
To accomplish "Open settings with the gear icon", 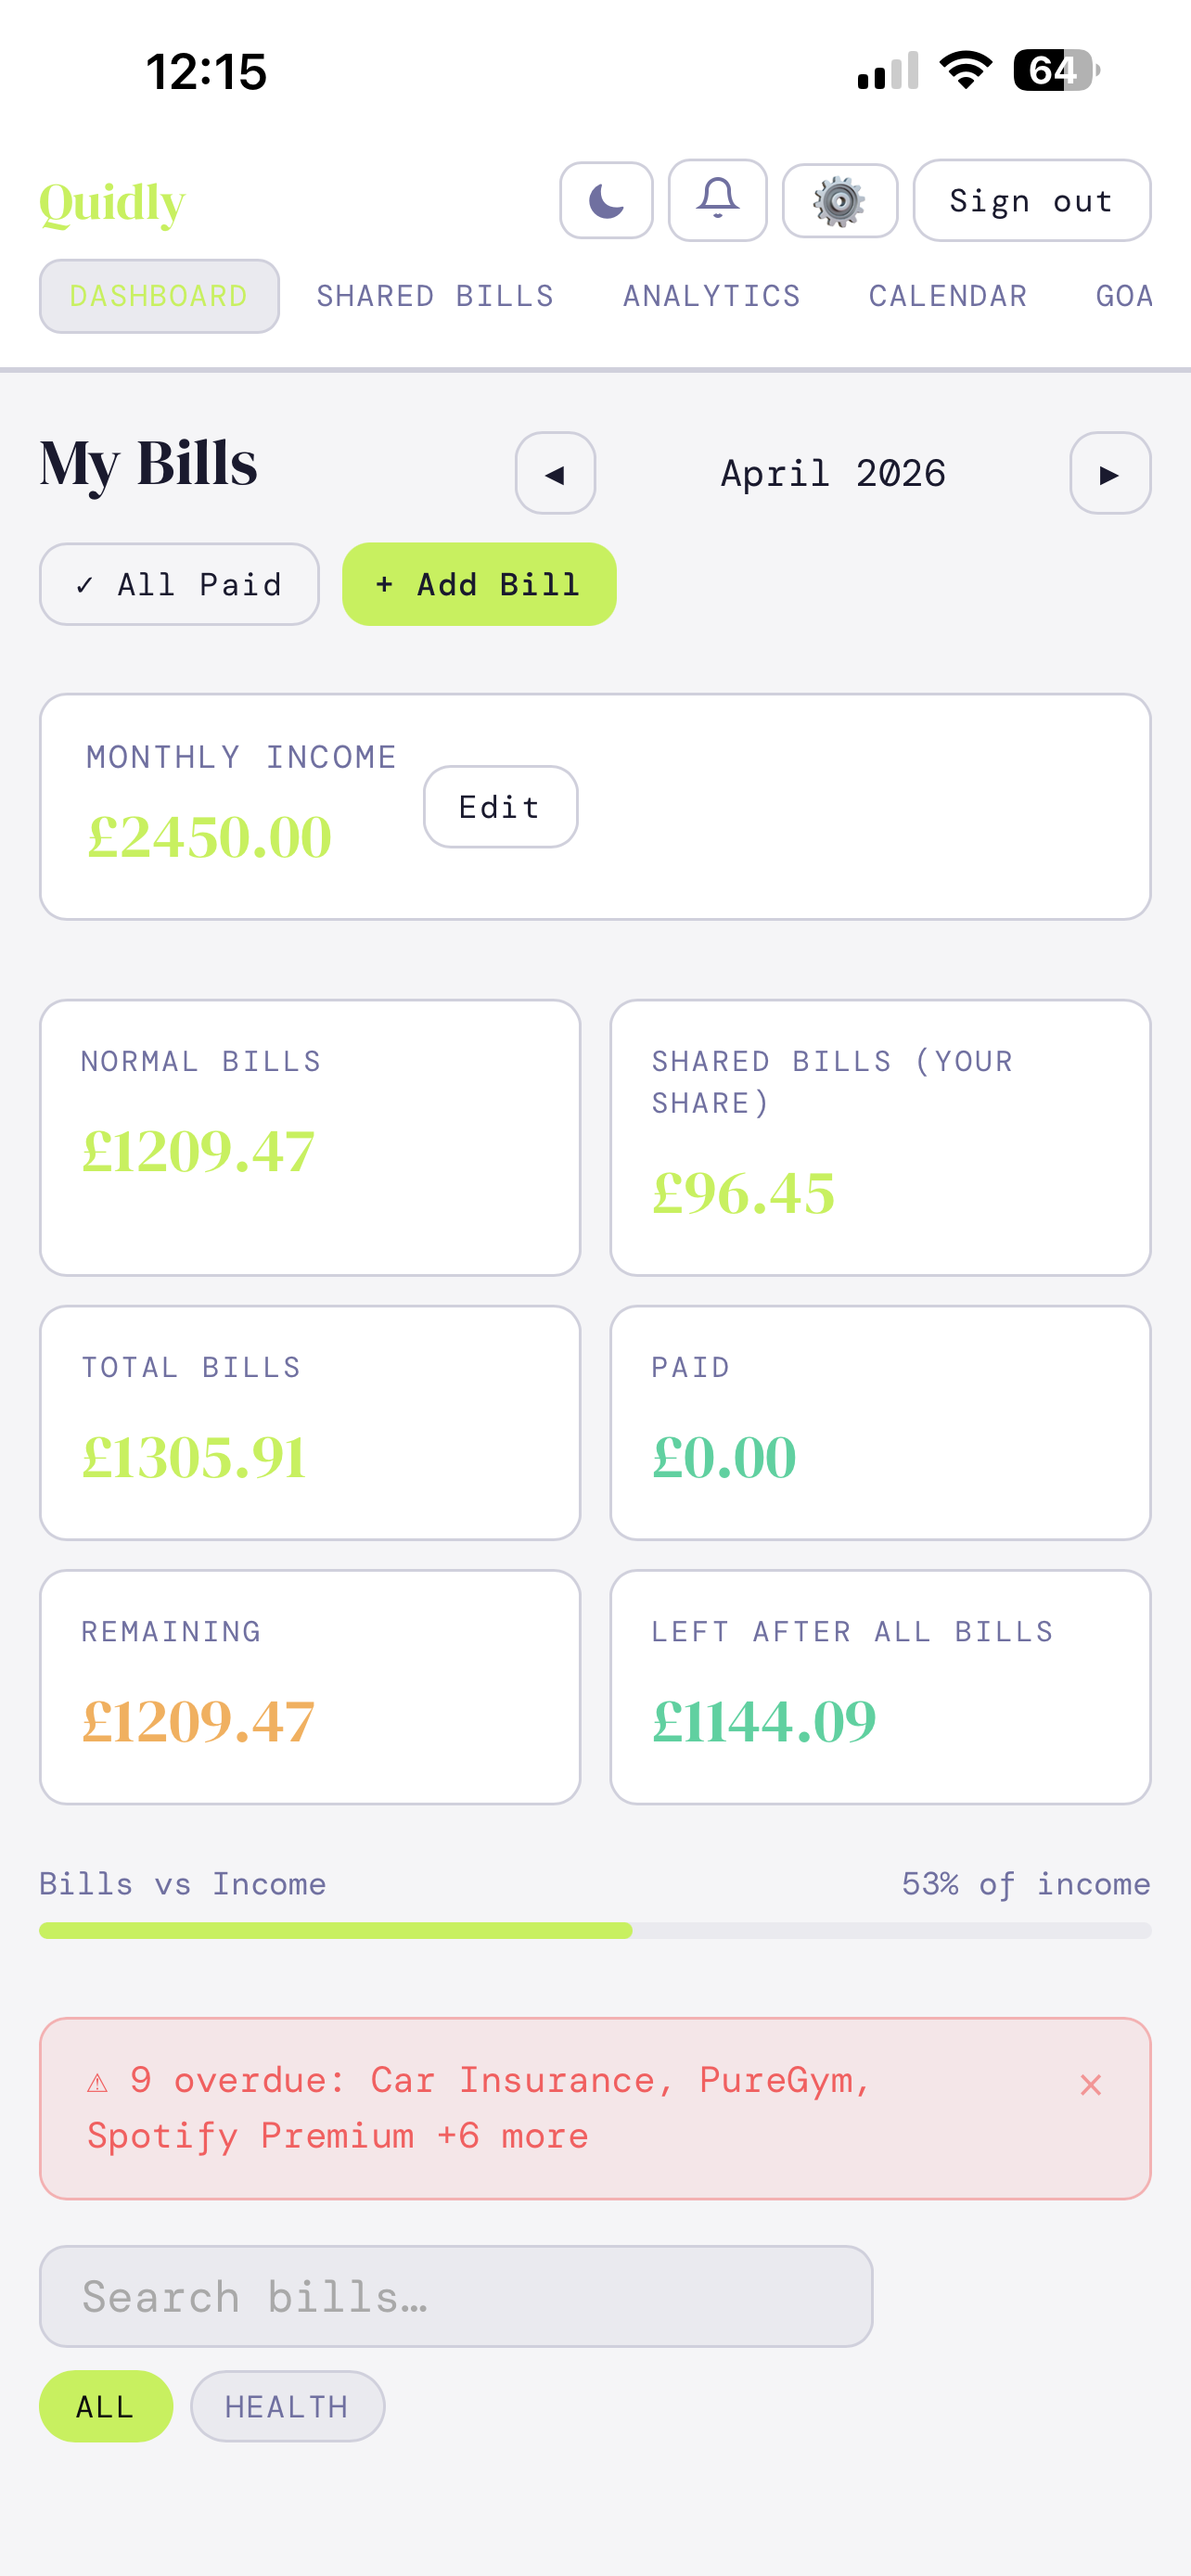I will point(839,201).
